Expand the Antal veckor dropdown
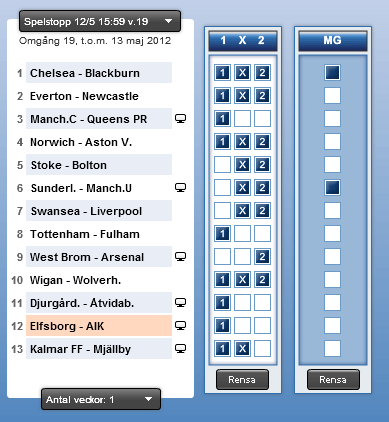389x422 pixels. (x=101, y=399)
